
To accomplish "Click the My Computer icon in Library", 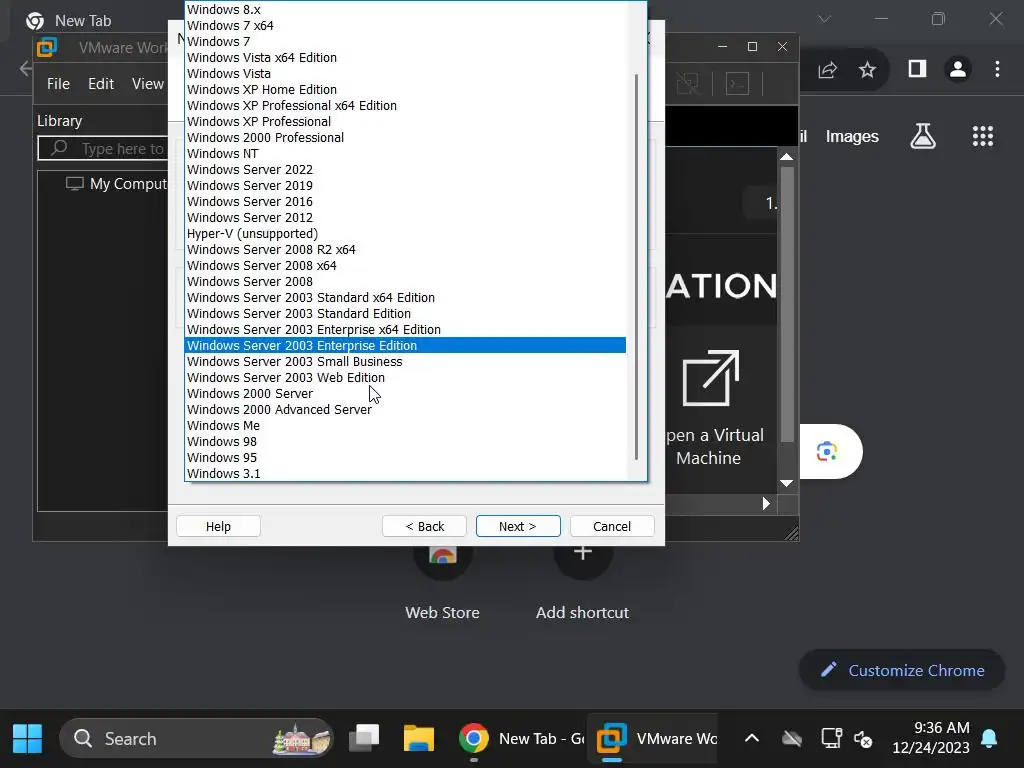I will click(x=74, y=184).
